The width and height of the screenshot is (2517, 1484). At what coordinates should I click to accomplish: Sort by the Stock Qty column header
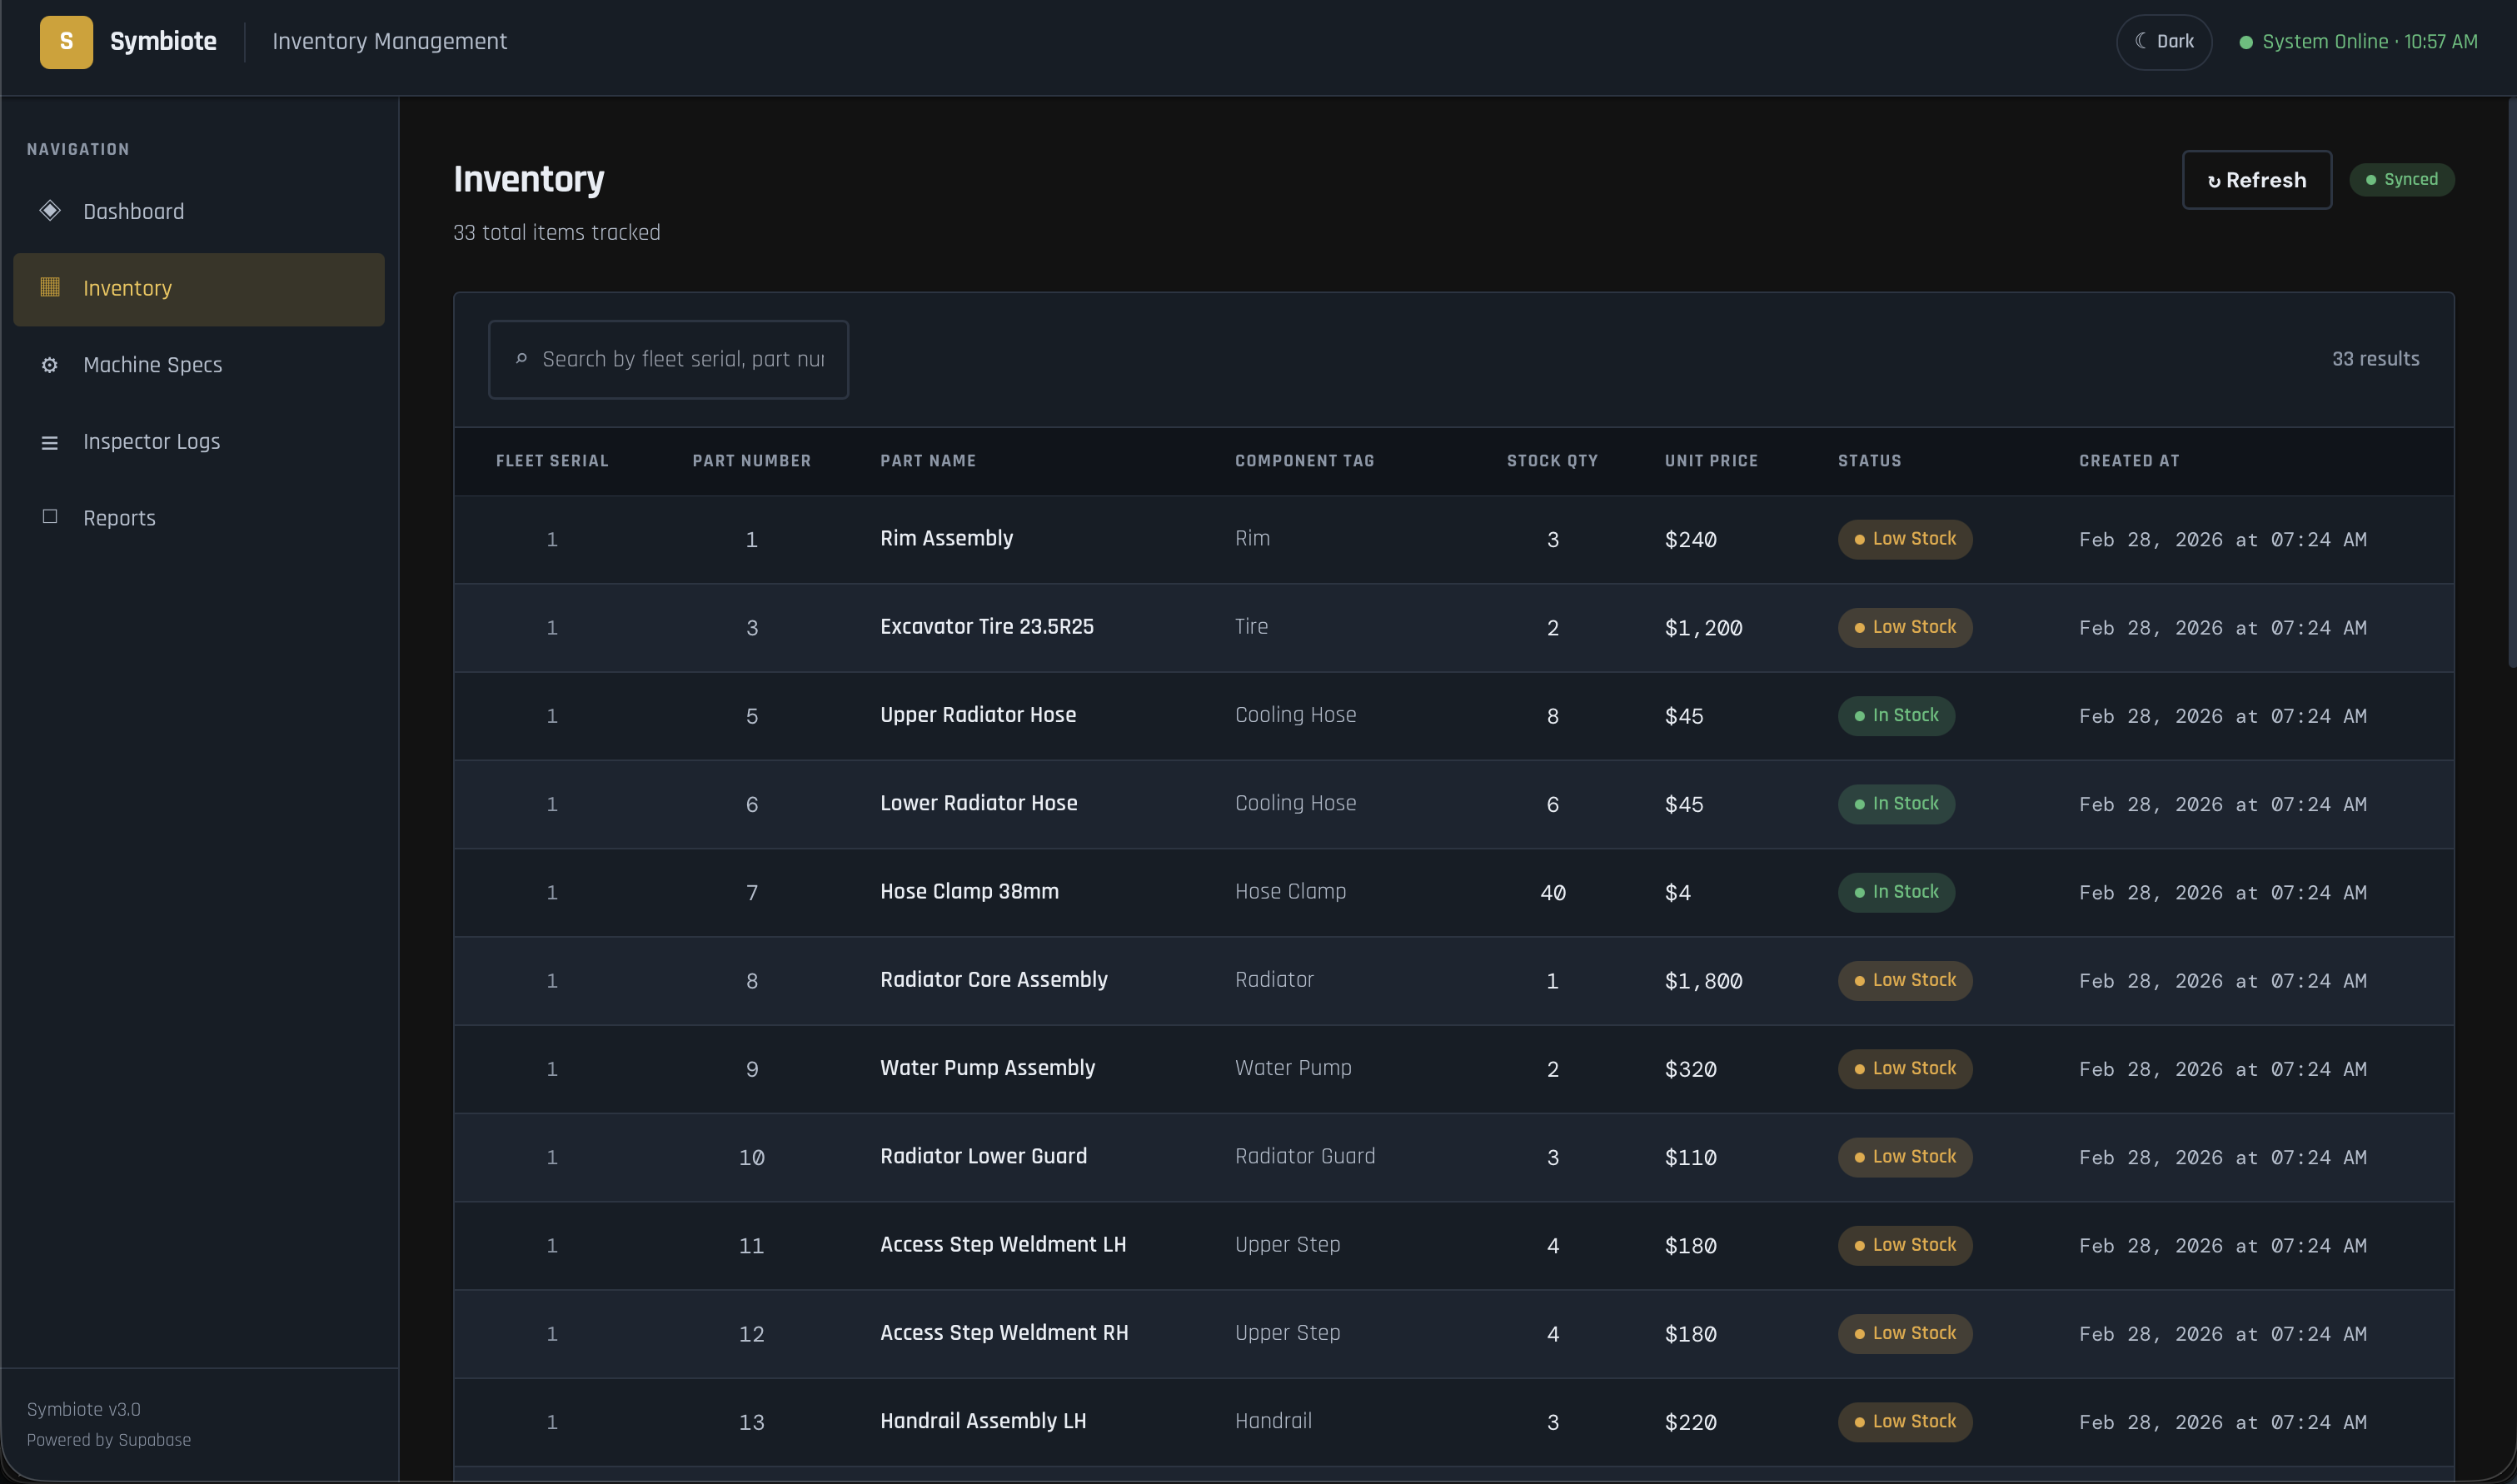pyautogui.click(x=1552, y=461)
